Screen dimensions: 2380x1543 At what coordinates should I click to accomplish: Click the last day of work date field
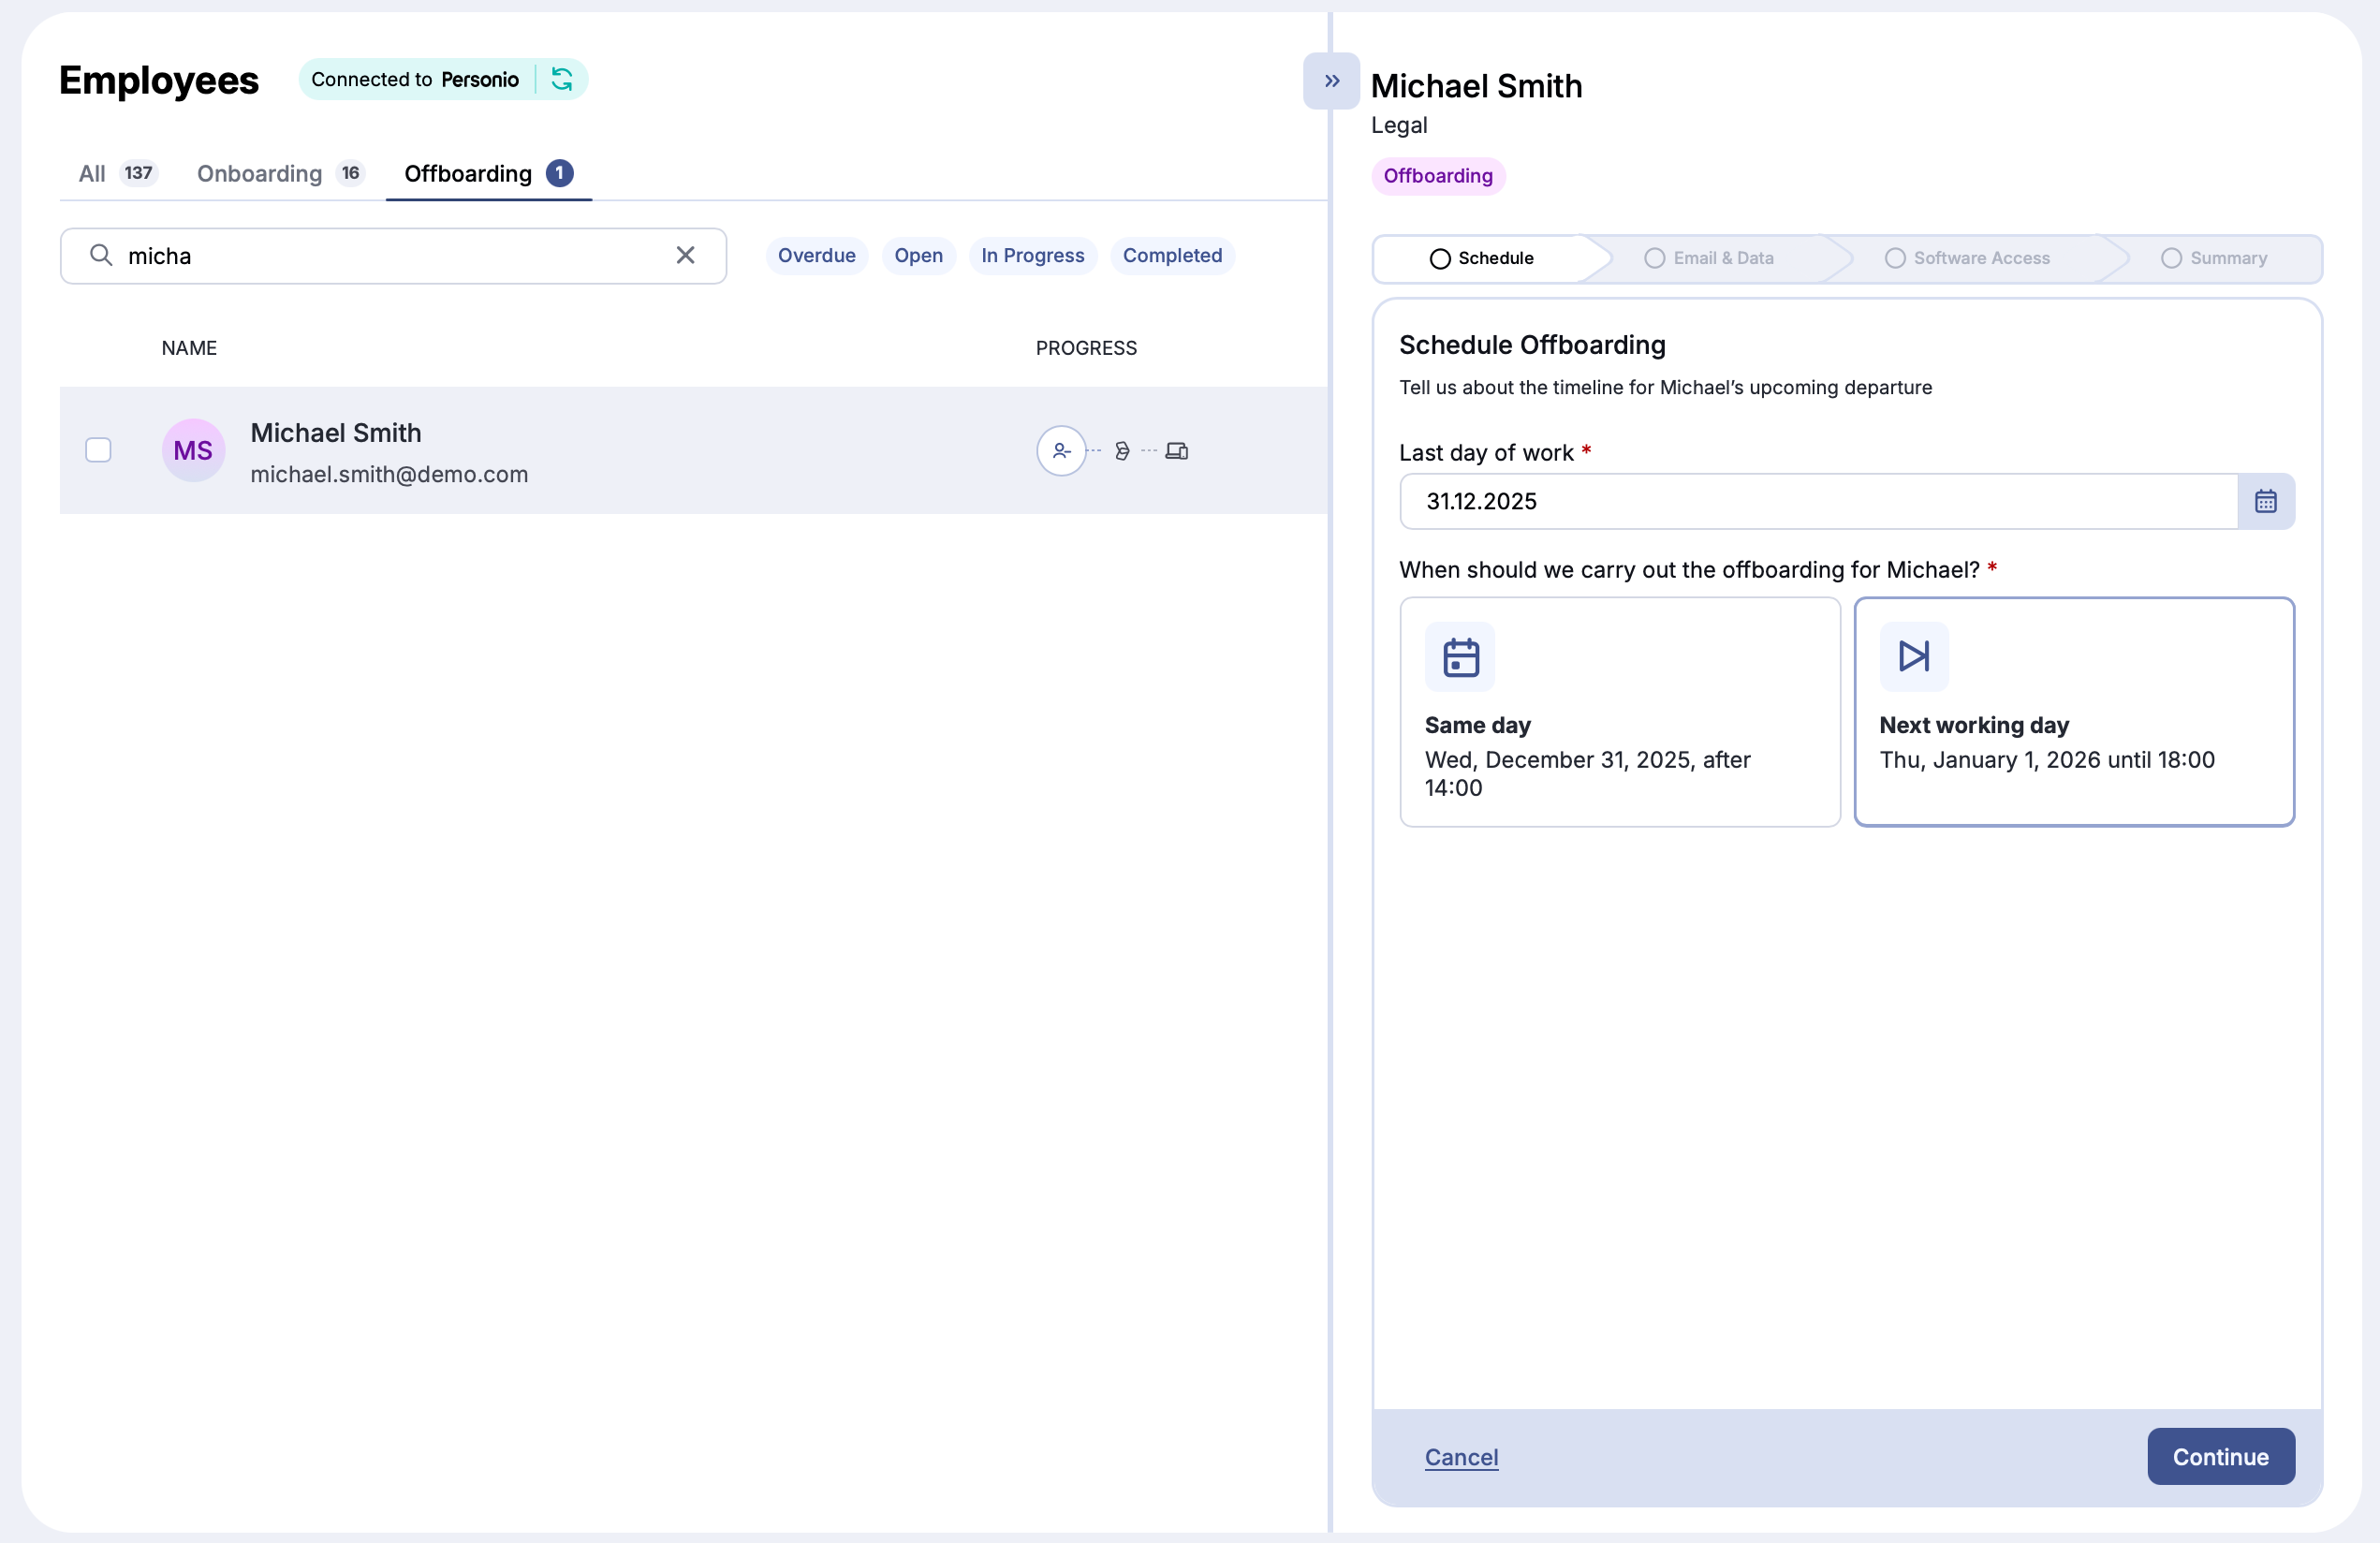(1800, 501)
